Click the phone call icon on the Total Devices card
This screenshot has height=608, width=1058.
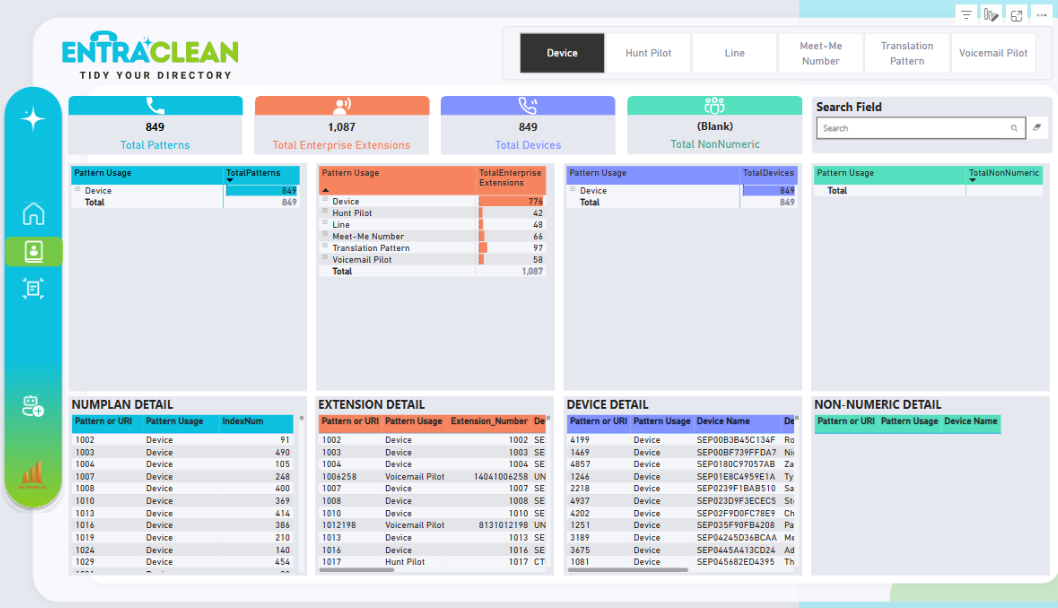tap(528, 105)
